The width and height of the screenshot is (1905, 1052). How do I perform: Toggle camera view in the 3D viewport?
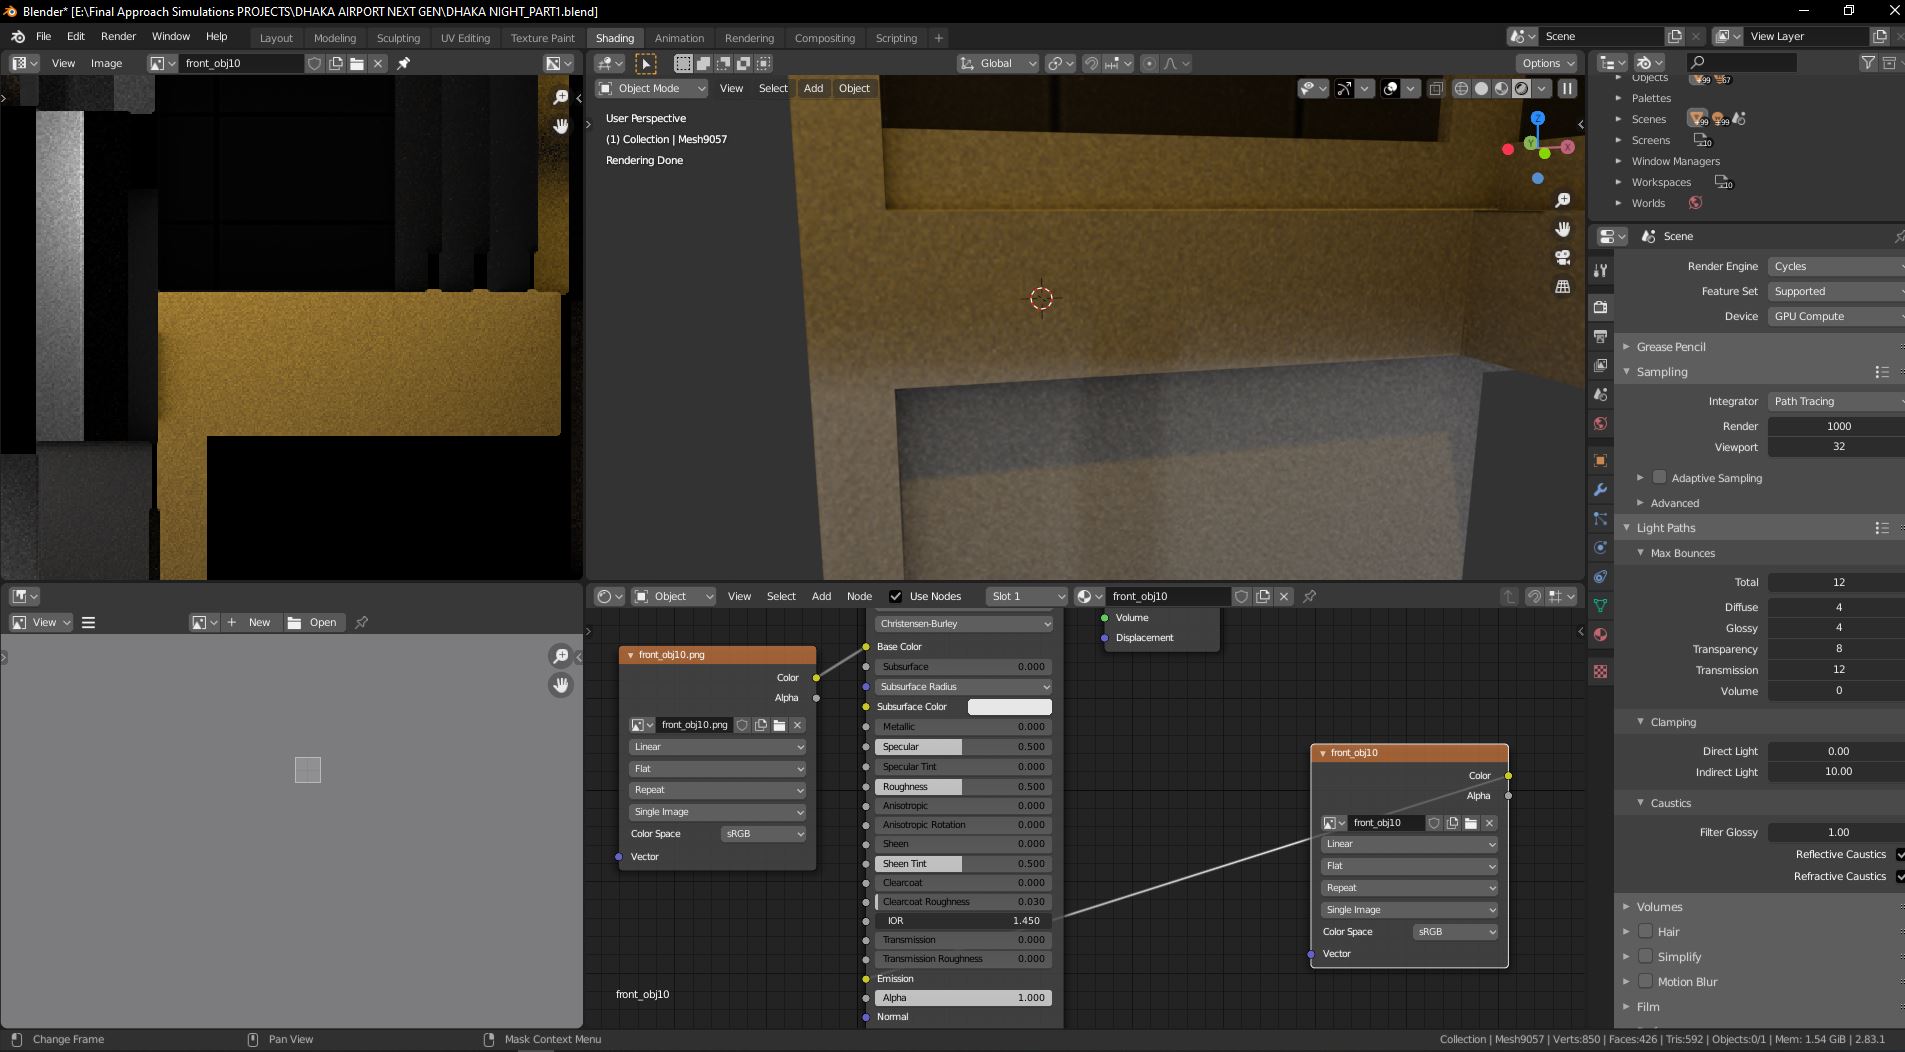click(x=1563, y=258)
